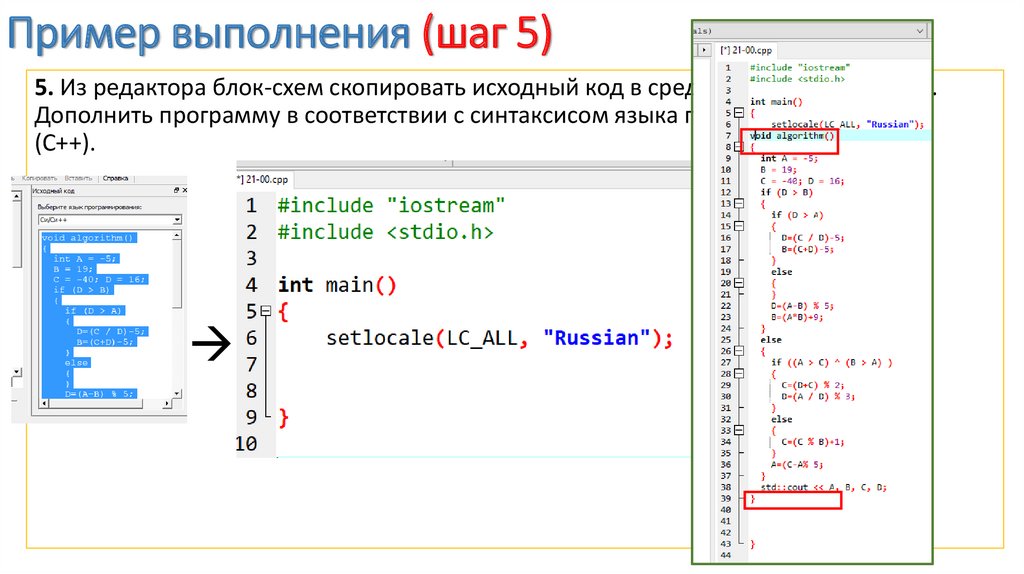
Task: Collapse fold marker at line 33 in right editor
Action: [x=739, y=431]
